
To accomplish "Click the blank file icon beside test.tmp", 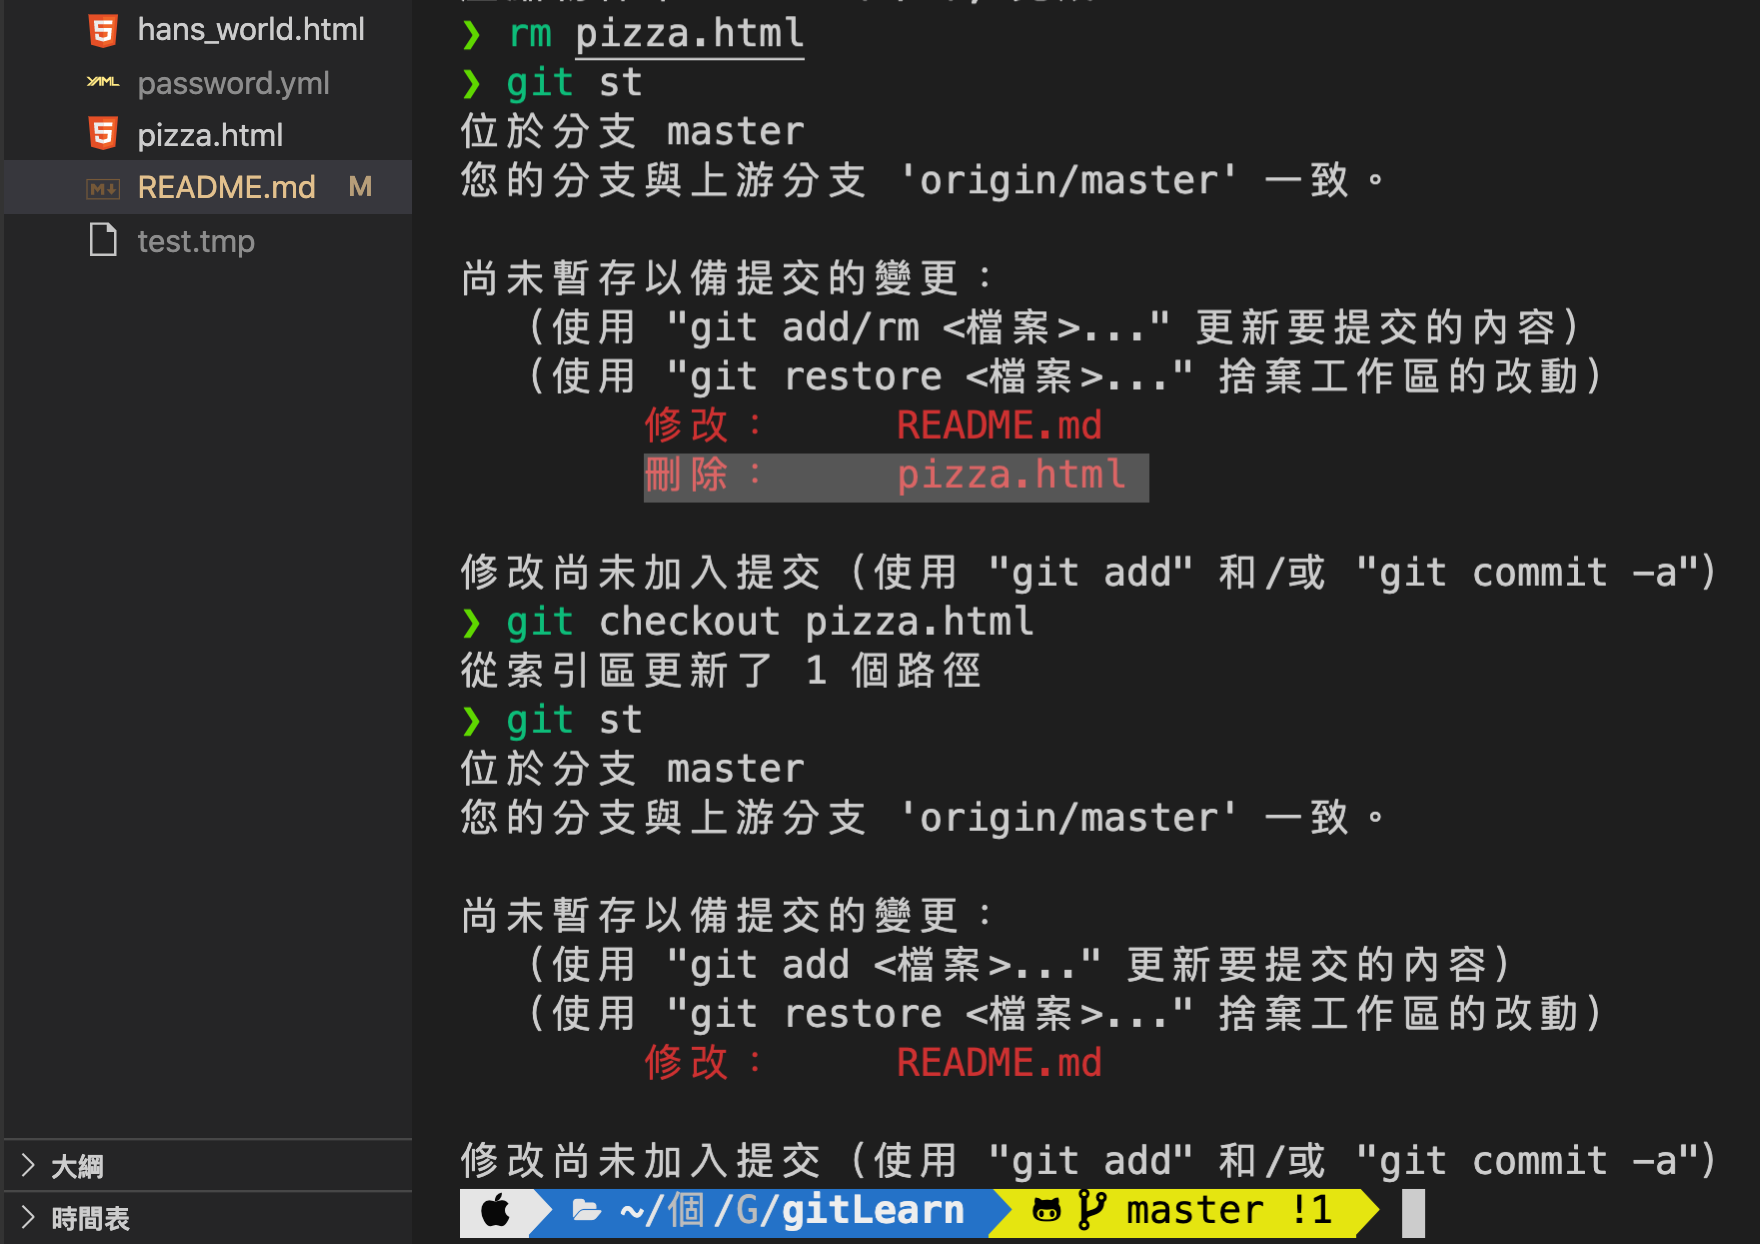I will [x=103, y=240].
